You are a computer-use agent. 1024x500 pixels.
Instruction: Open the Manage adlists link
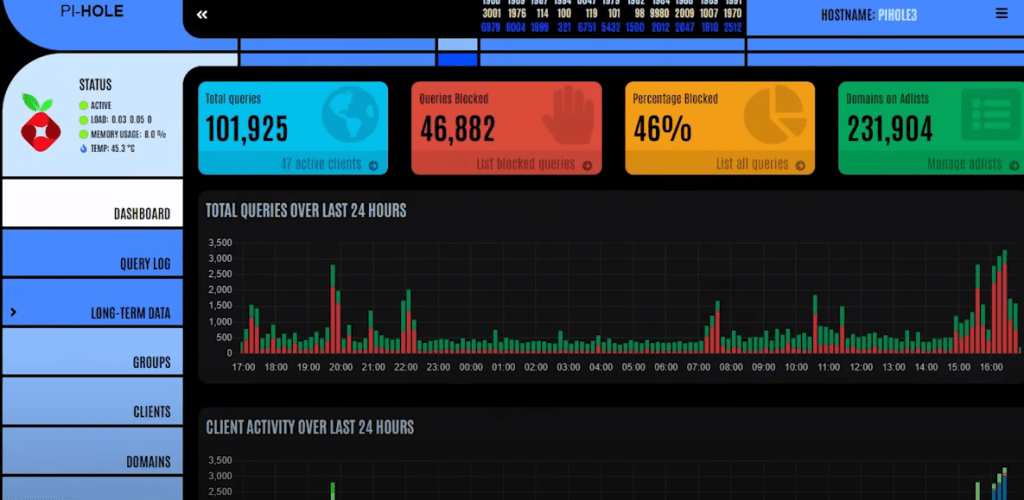tap(966, 164)
